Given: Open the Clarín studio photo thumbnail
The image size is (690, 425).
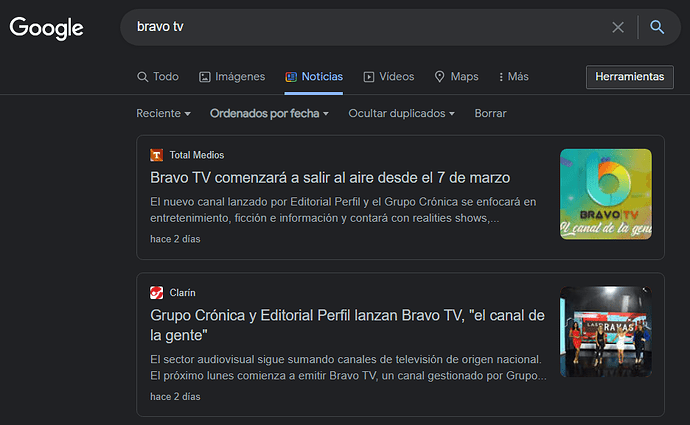Looking at the screenshot, I should click(x=606, y=332).
